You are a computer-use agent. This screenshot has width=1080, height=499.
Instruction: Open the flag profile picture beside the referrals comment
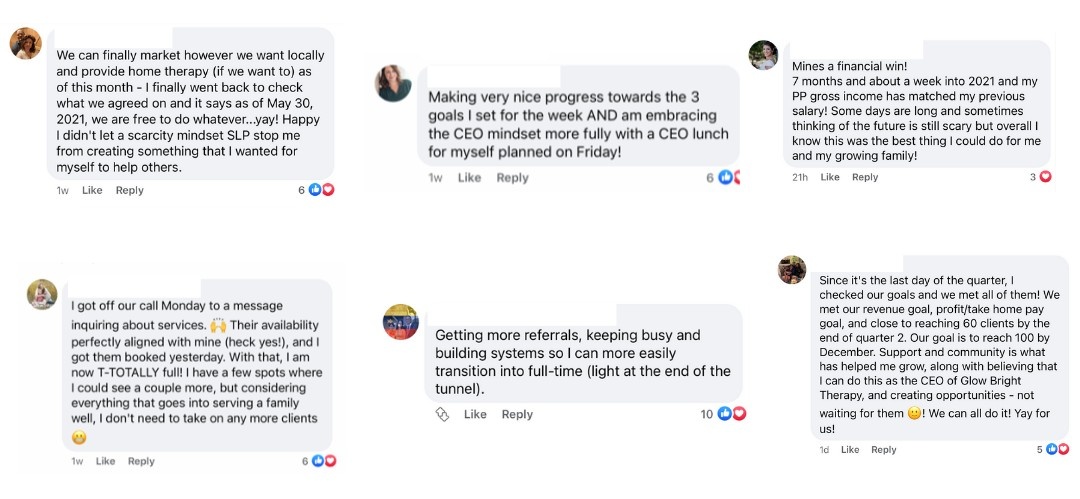pos(400,322)
